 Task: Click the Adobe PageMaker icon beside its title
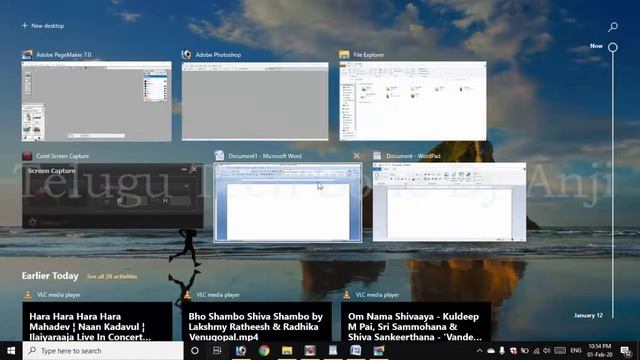point(27,54)
